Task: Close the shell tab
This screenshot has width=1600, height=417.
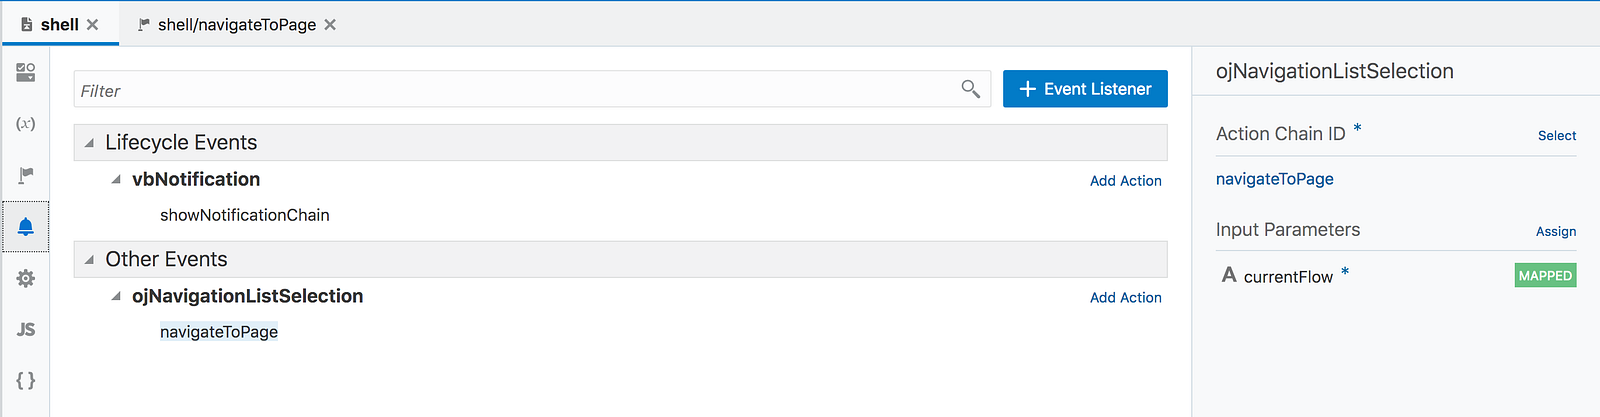Action: (x=92, y=24)
